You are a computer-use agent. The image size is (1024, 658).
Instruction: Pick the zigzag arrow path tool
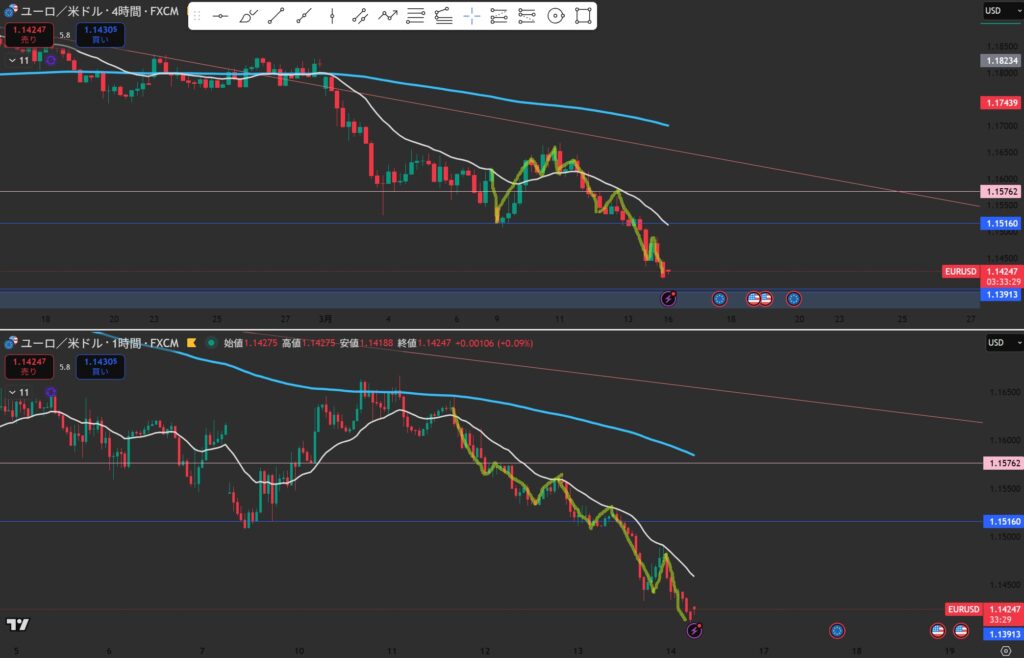click(388, 16)
